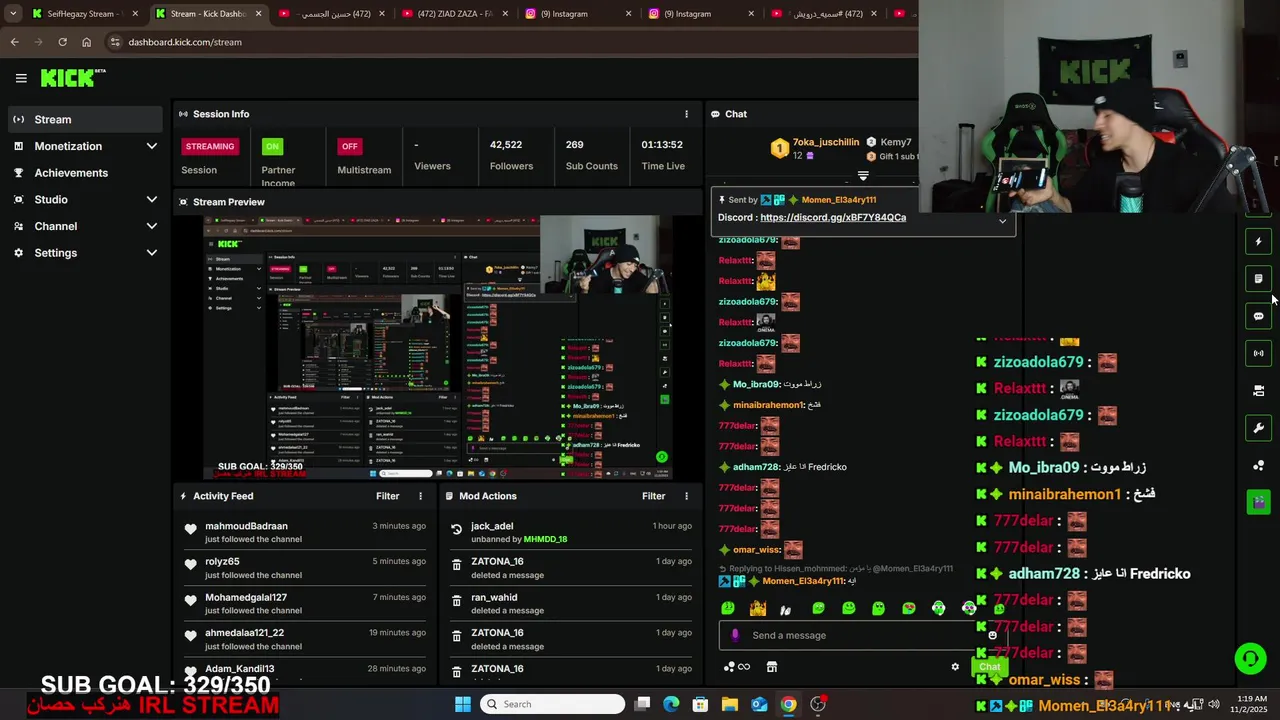Image resolution: width=1280 pixels, height=720 pixels.
Task: Open the Windows Start menu
Action: pos(463,704)
